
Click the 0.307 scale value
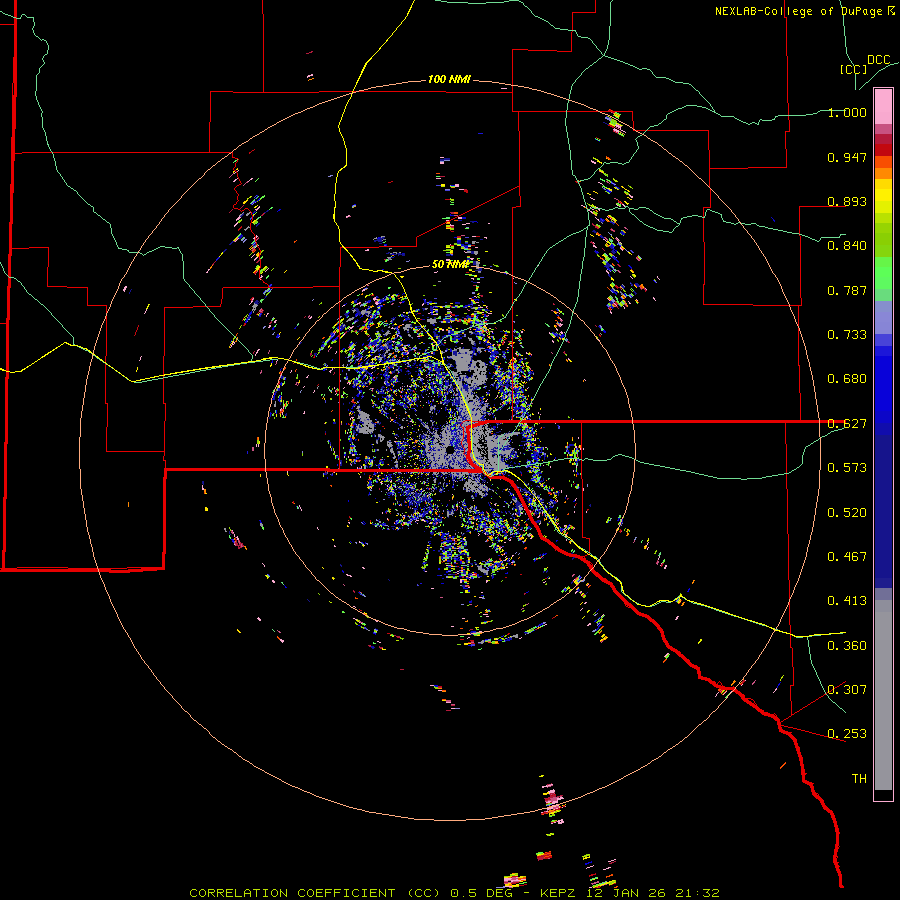[847, 690]
